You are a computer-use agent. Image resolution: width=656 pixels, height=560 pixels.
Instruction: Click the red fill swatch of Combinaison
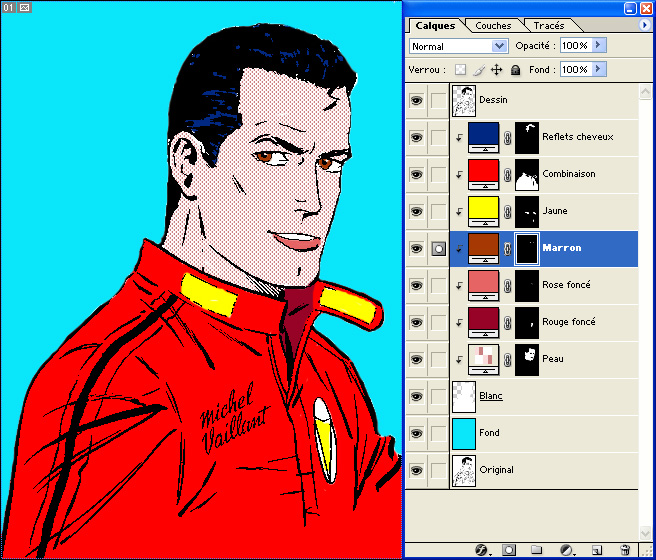[x=484, y=174]
